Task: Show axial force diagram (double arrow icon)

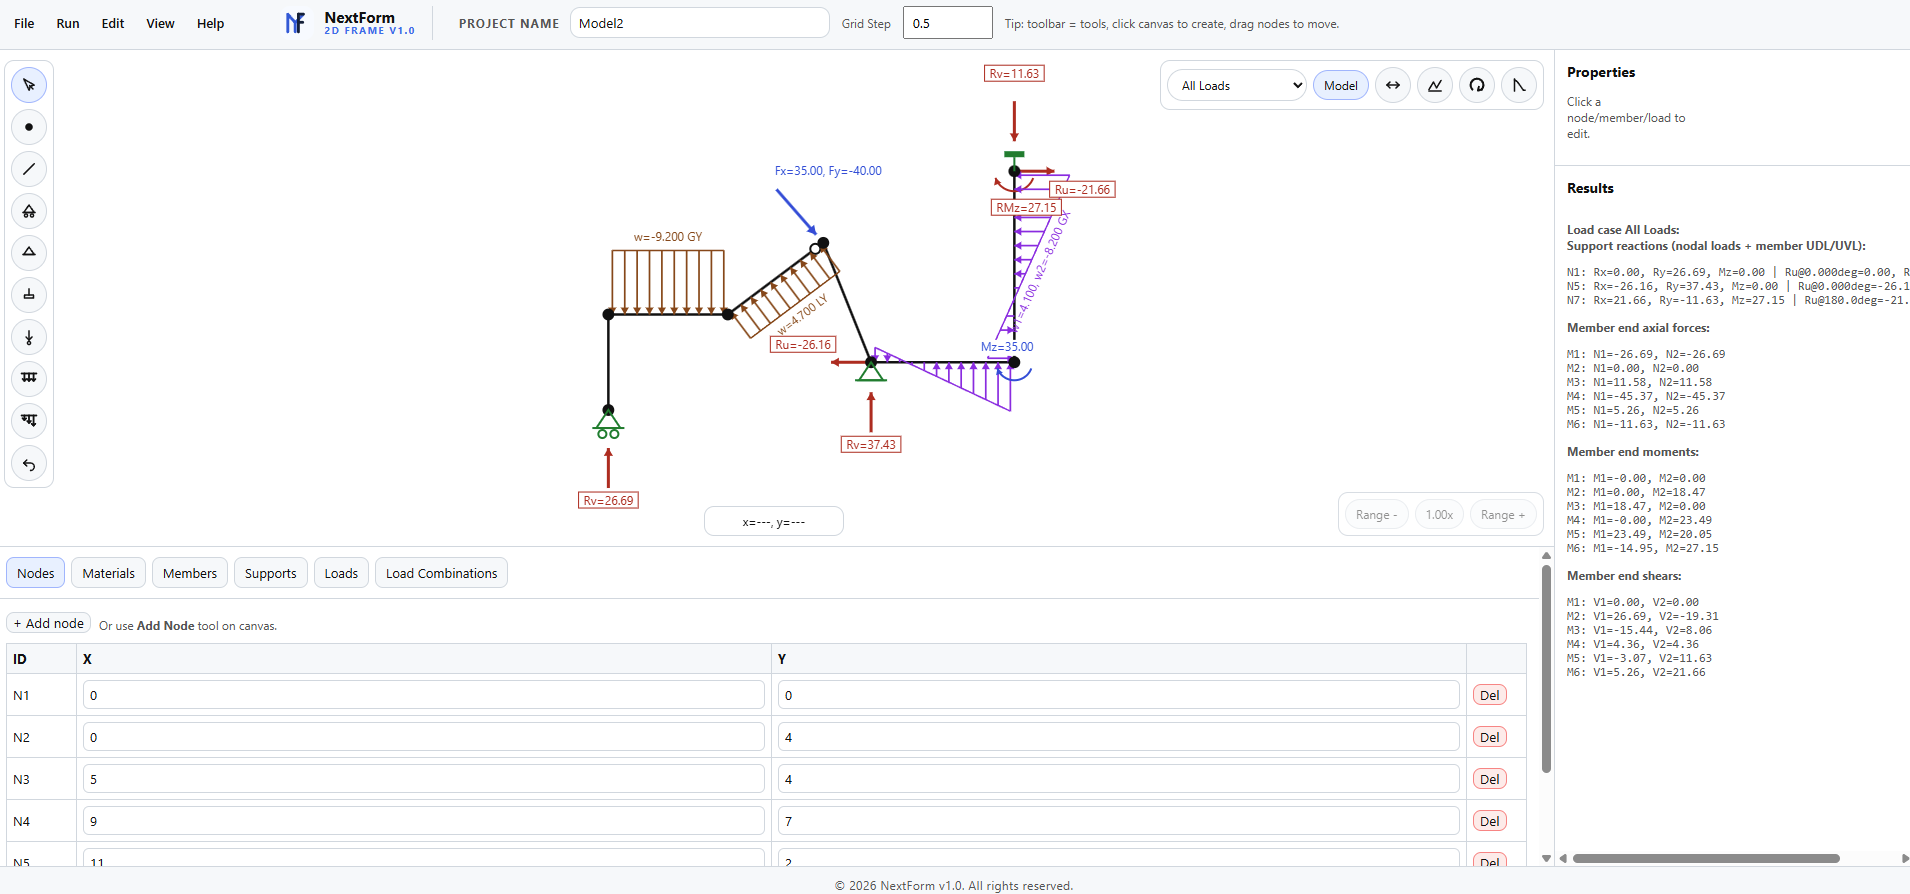Action: click(x=1393, y=85)
